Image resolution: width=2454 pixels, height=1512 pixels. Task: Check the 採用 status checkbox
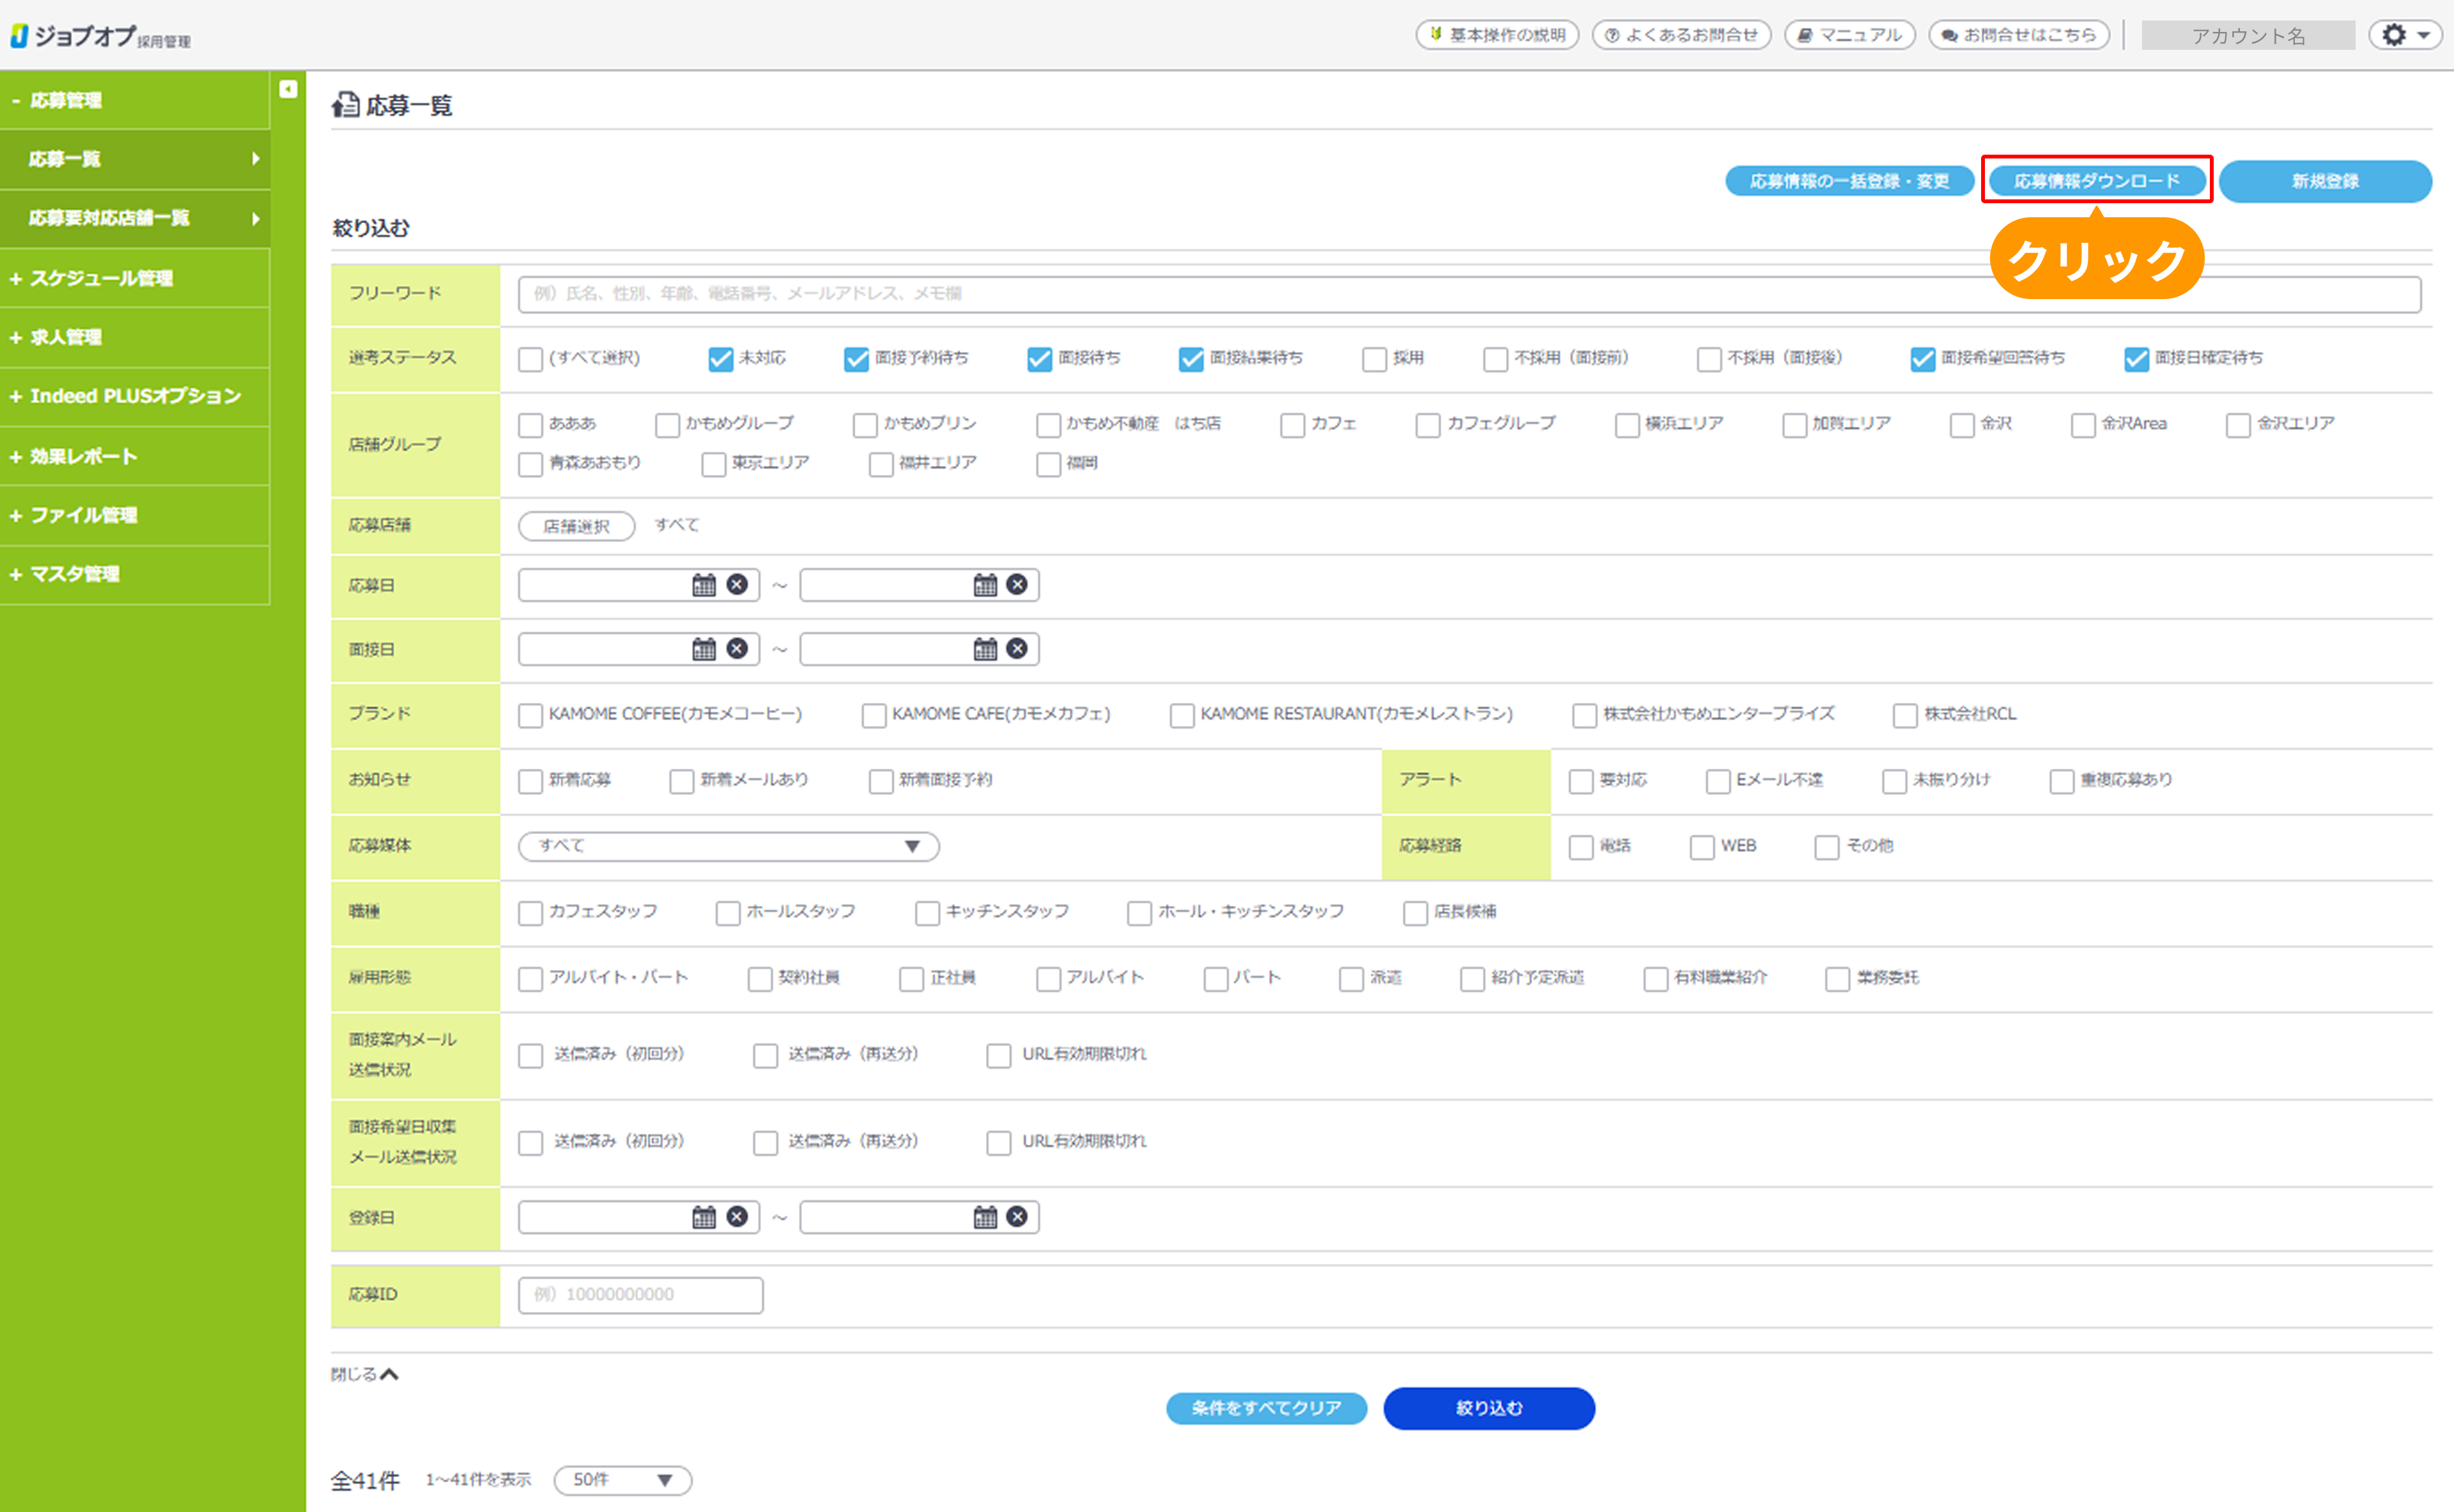[x=1375, y=359]
